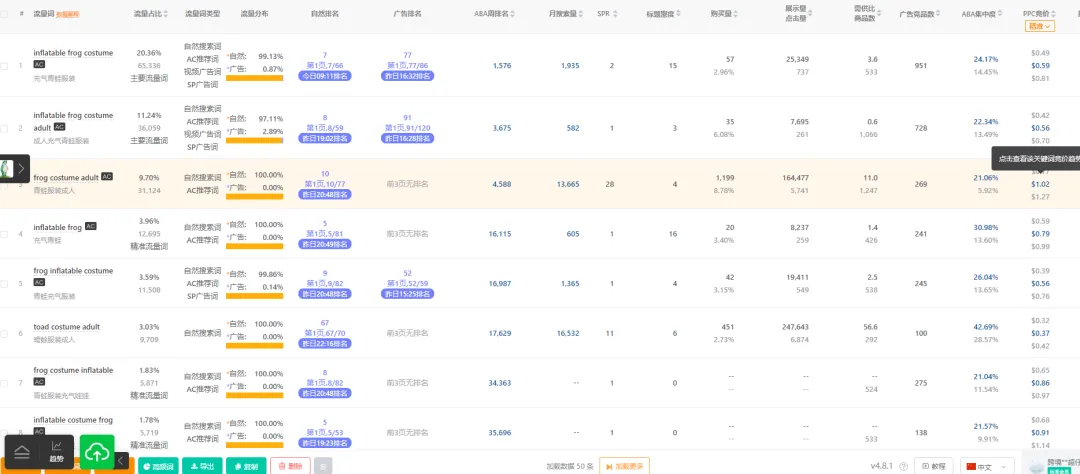This screenshot has height=474, width=1080.
Task: Click ABA rank 1,576 link
Action: [502, 66]
